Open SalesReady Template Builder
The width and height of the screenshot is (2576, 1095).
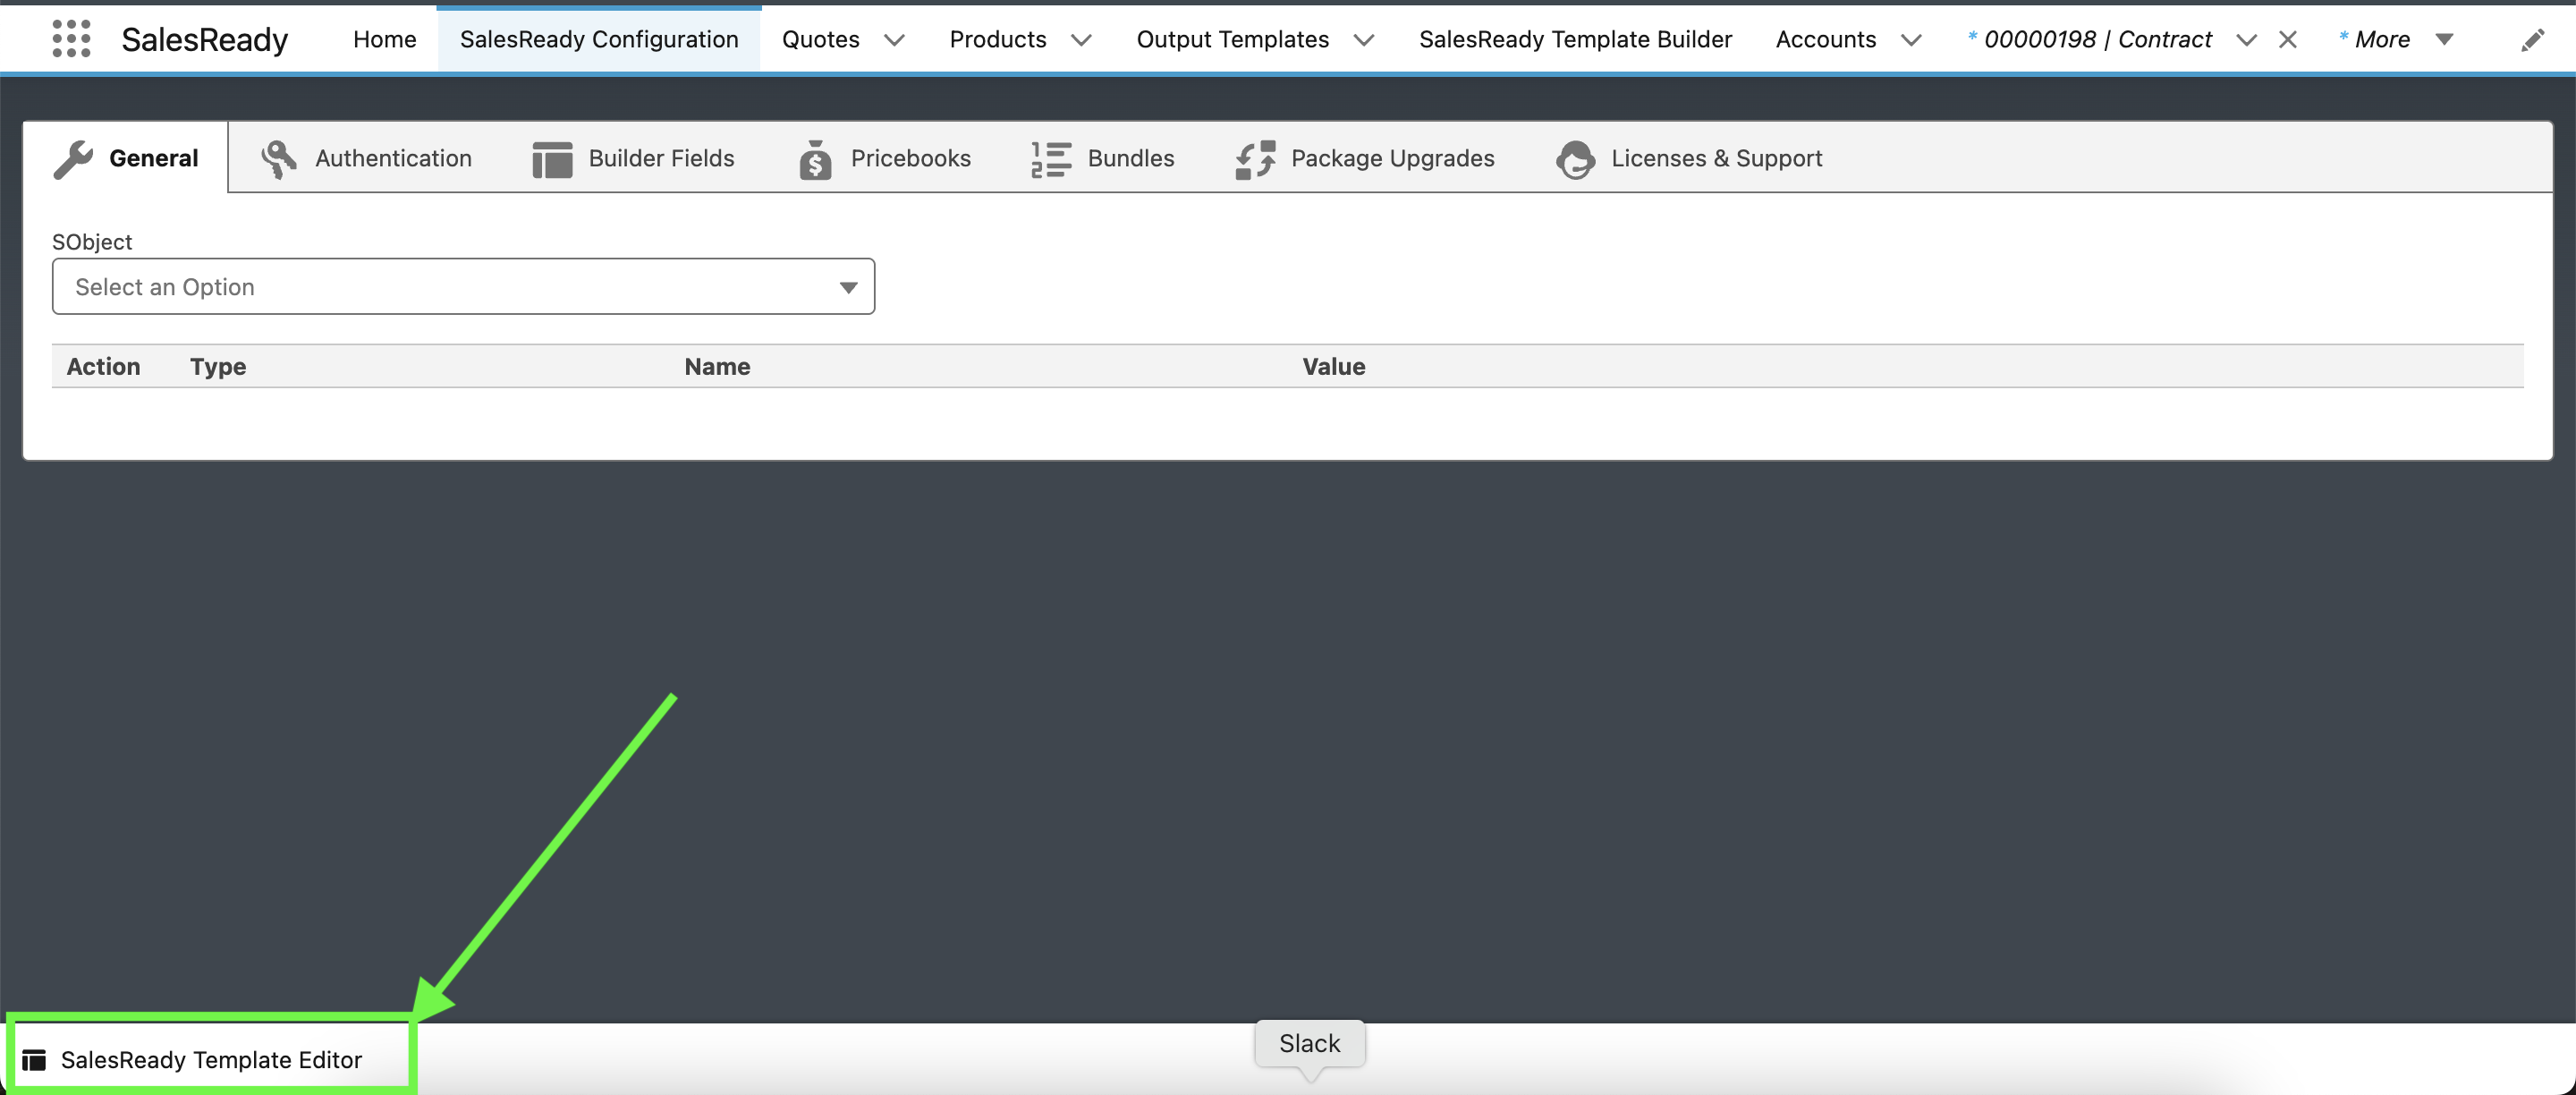(1575, 39)
